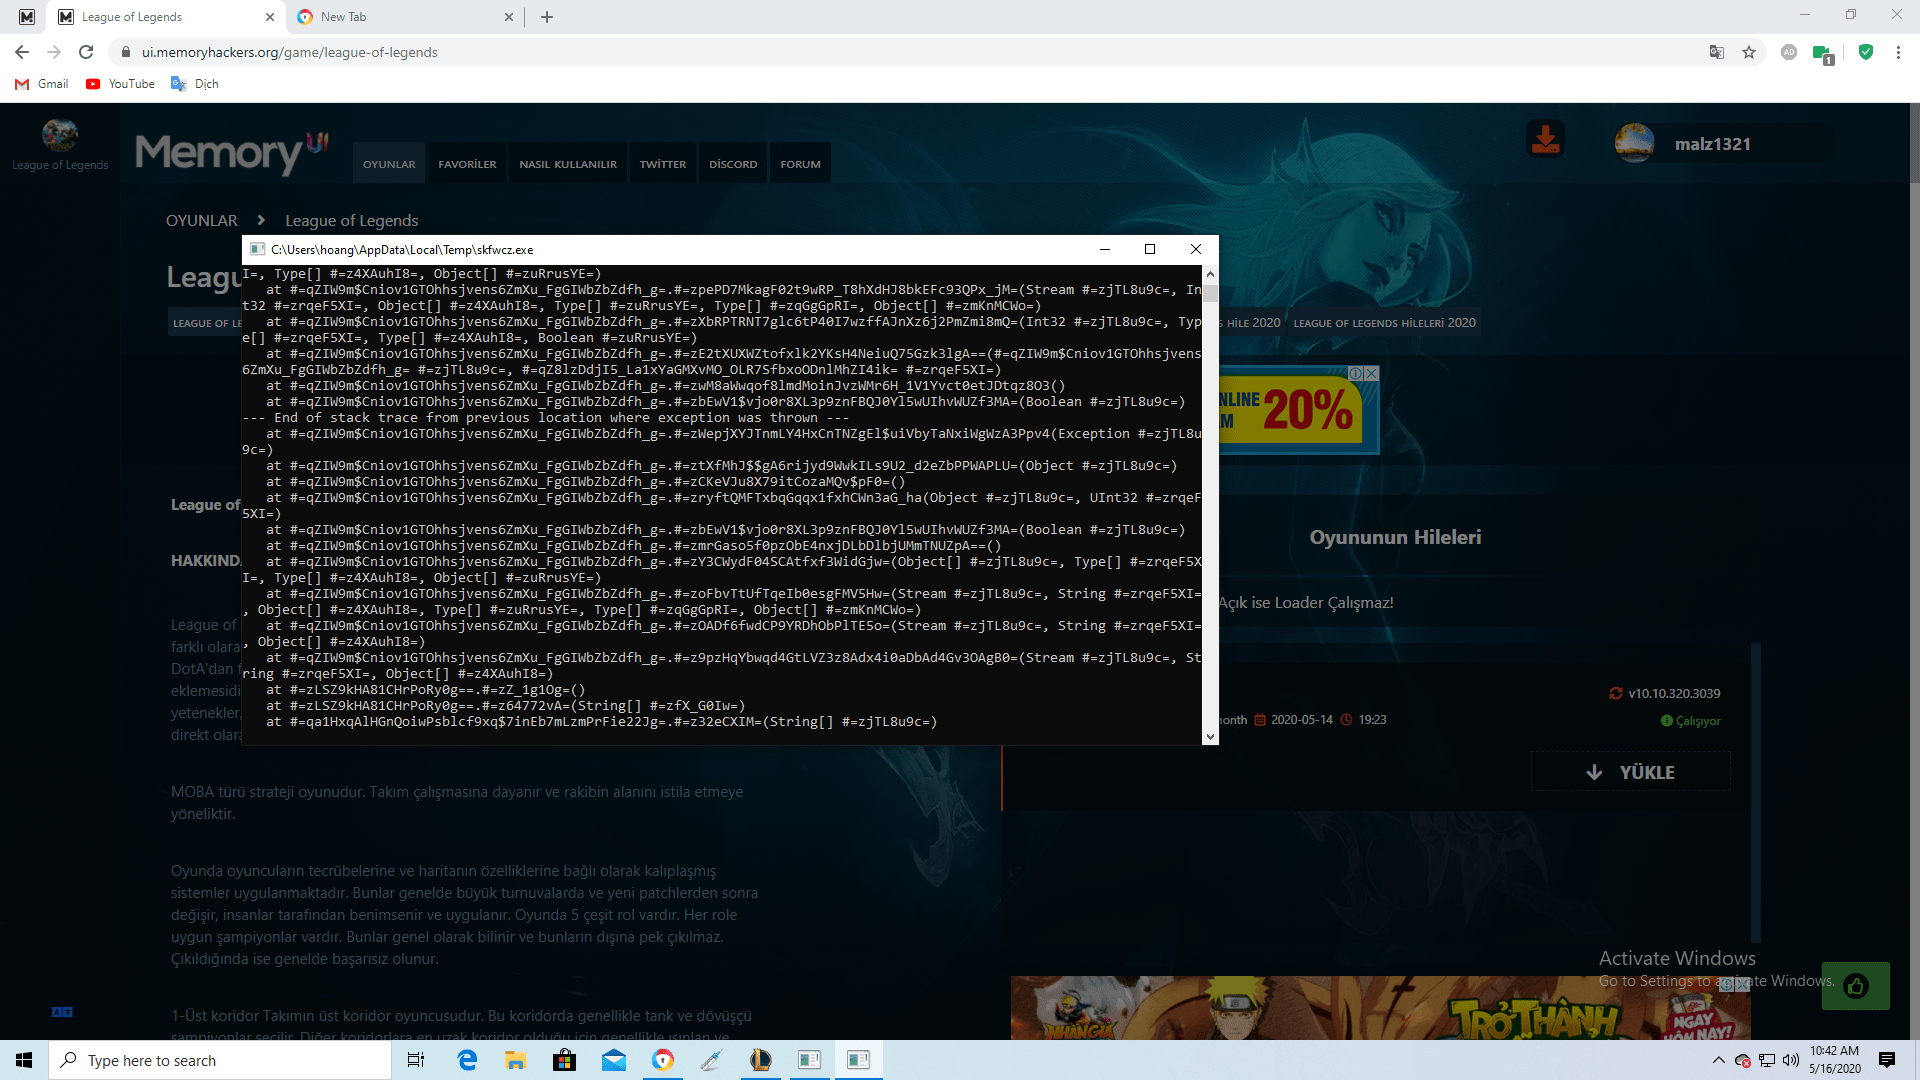
Task: Open the network icon in tray
Action: click(1767, 1060)
